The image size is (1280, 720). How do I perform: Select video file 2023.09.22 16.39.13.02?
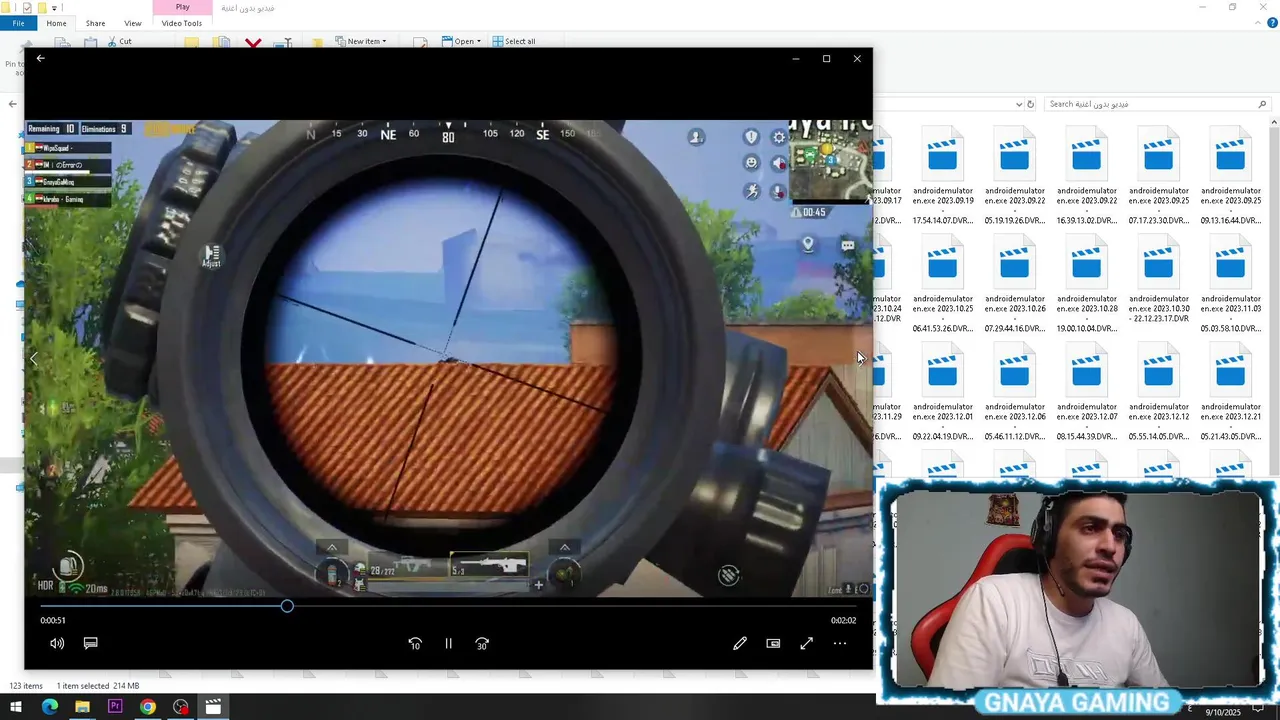(1086, 175)
